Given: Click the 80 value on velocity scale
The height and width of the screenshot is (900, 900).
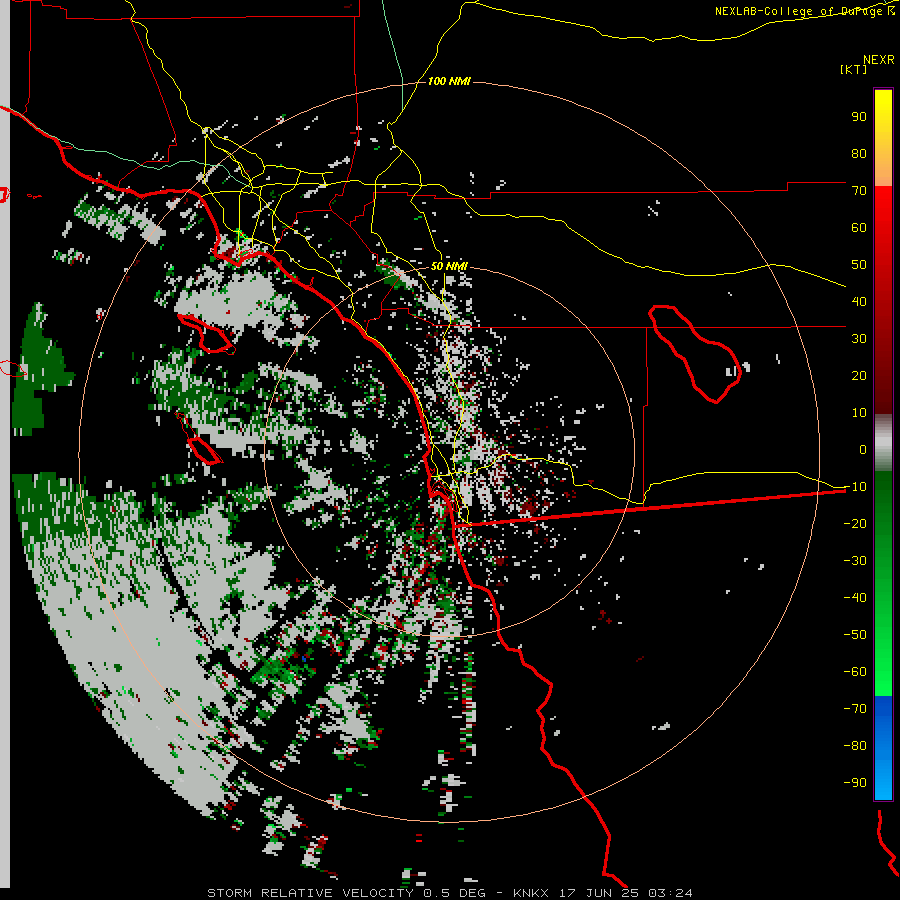Looking at the screenshot, I should 859,153.
